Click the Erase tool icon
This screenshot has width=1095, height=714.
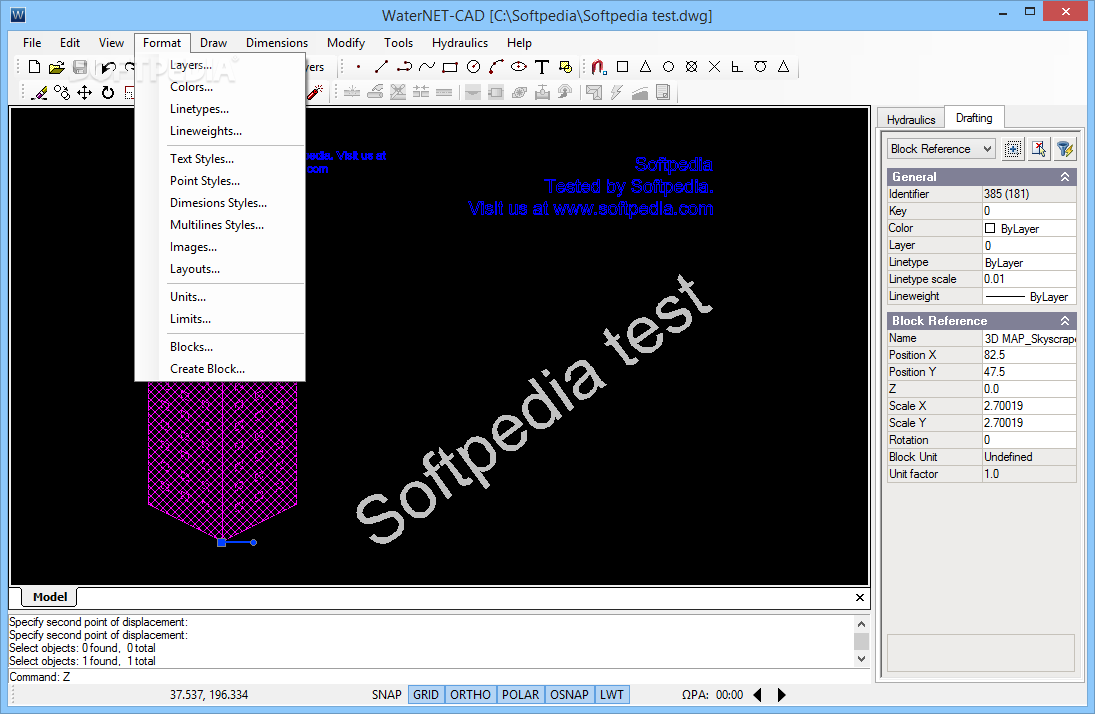pyautogui.click(x=40, y=93)
